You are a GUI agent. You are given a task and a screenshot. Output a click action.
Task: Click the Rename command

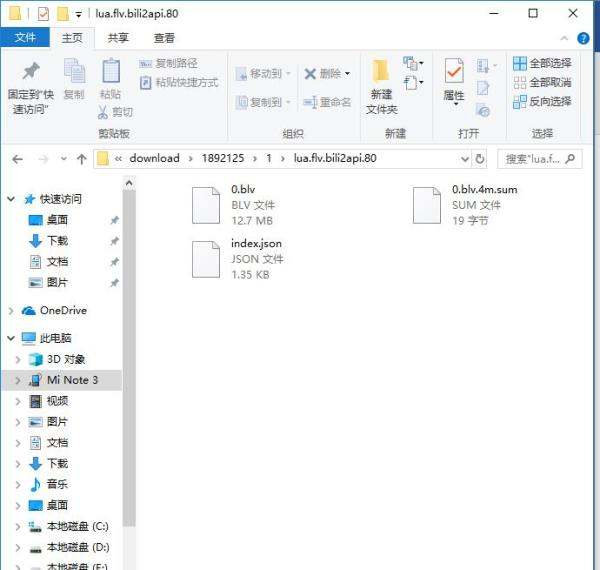(x=327, y=102)
